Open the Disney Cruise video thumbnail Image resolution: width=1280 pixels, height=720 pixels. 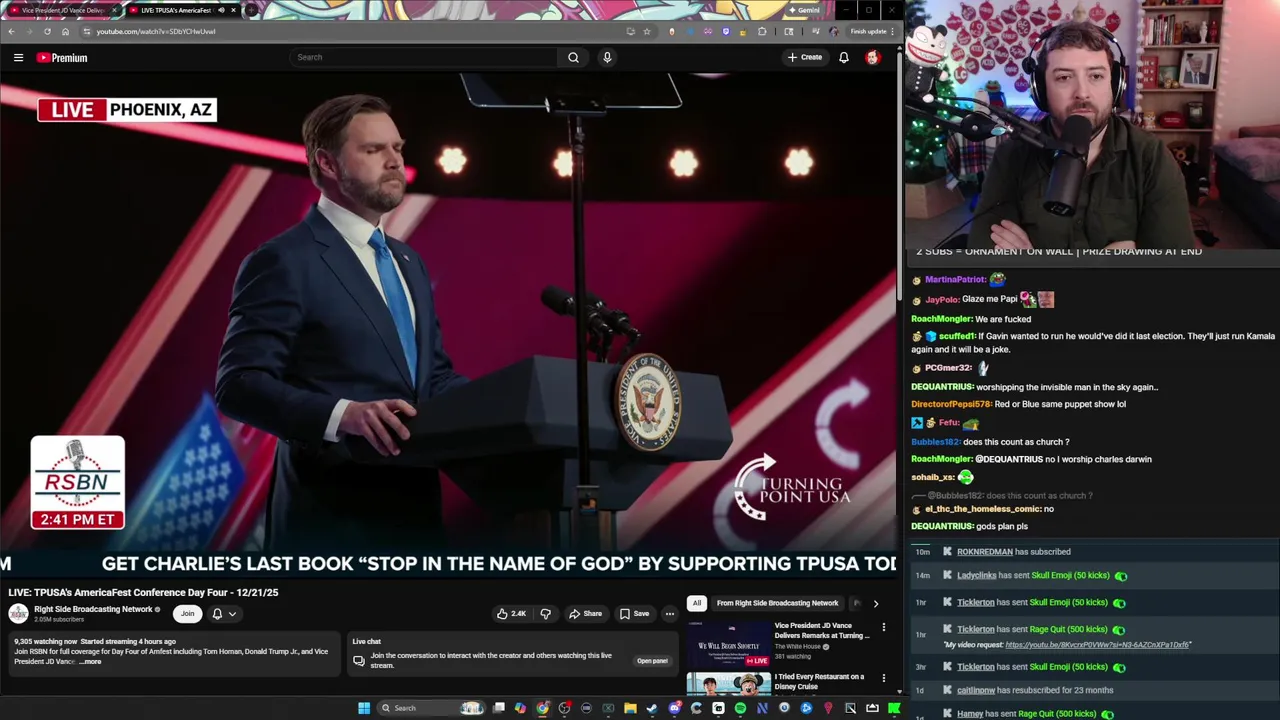point(728,684)
